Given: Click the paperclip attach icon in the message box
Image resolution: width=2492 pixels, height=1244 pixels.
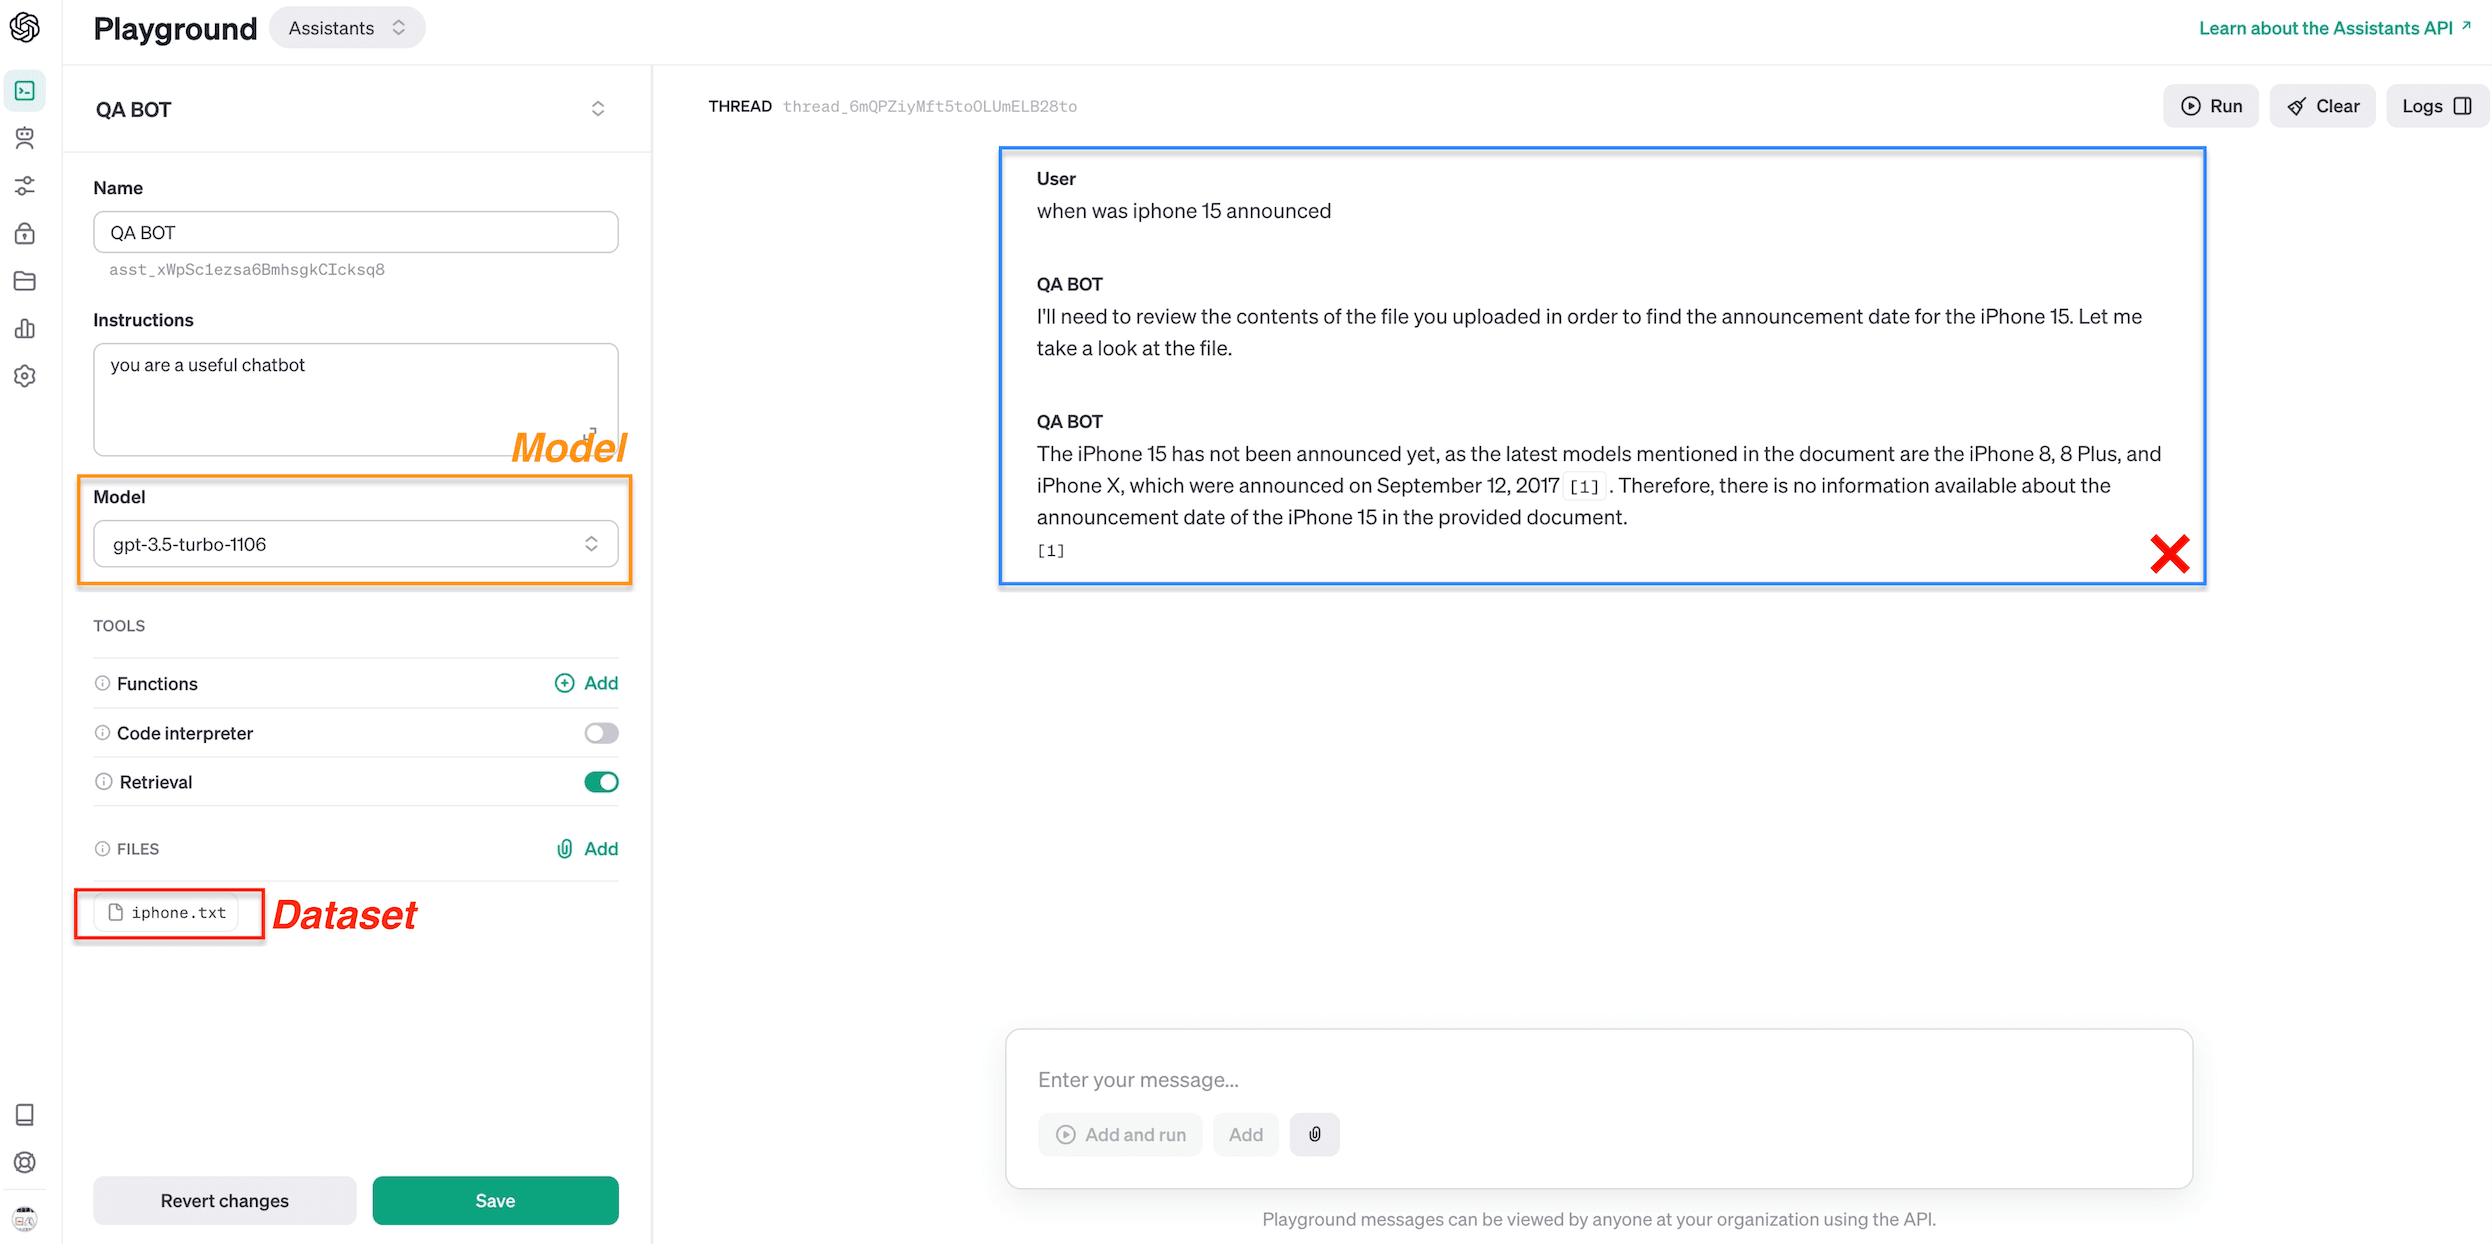Looking at the screenshot, I should (1314, 1134).
